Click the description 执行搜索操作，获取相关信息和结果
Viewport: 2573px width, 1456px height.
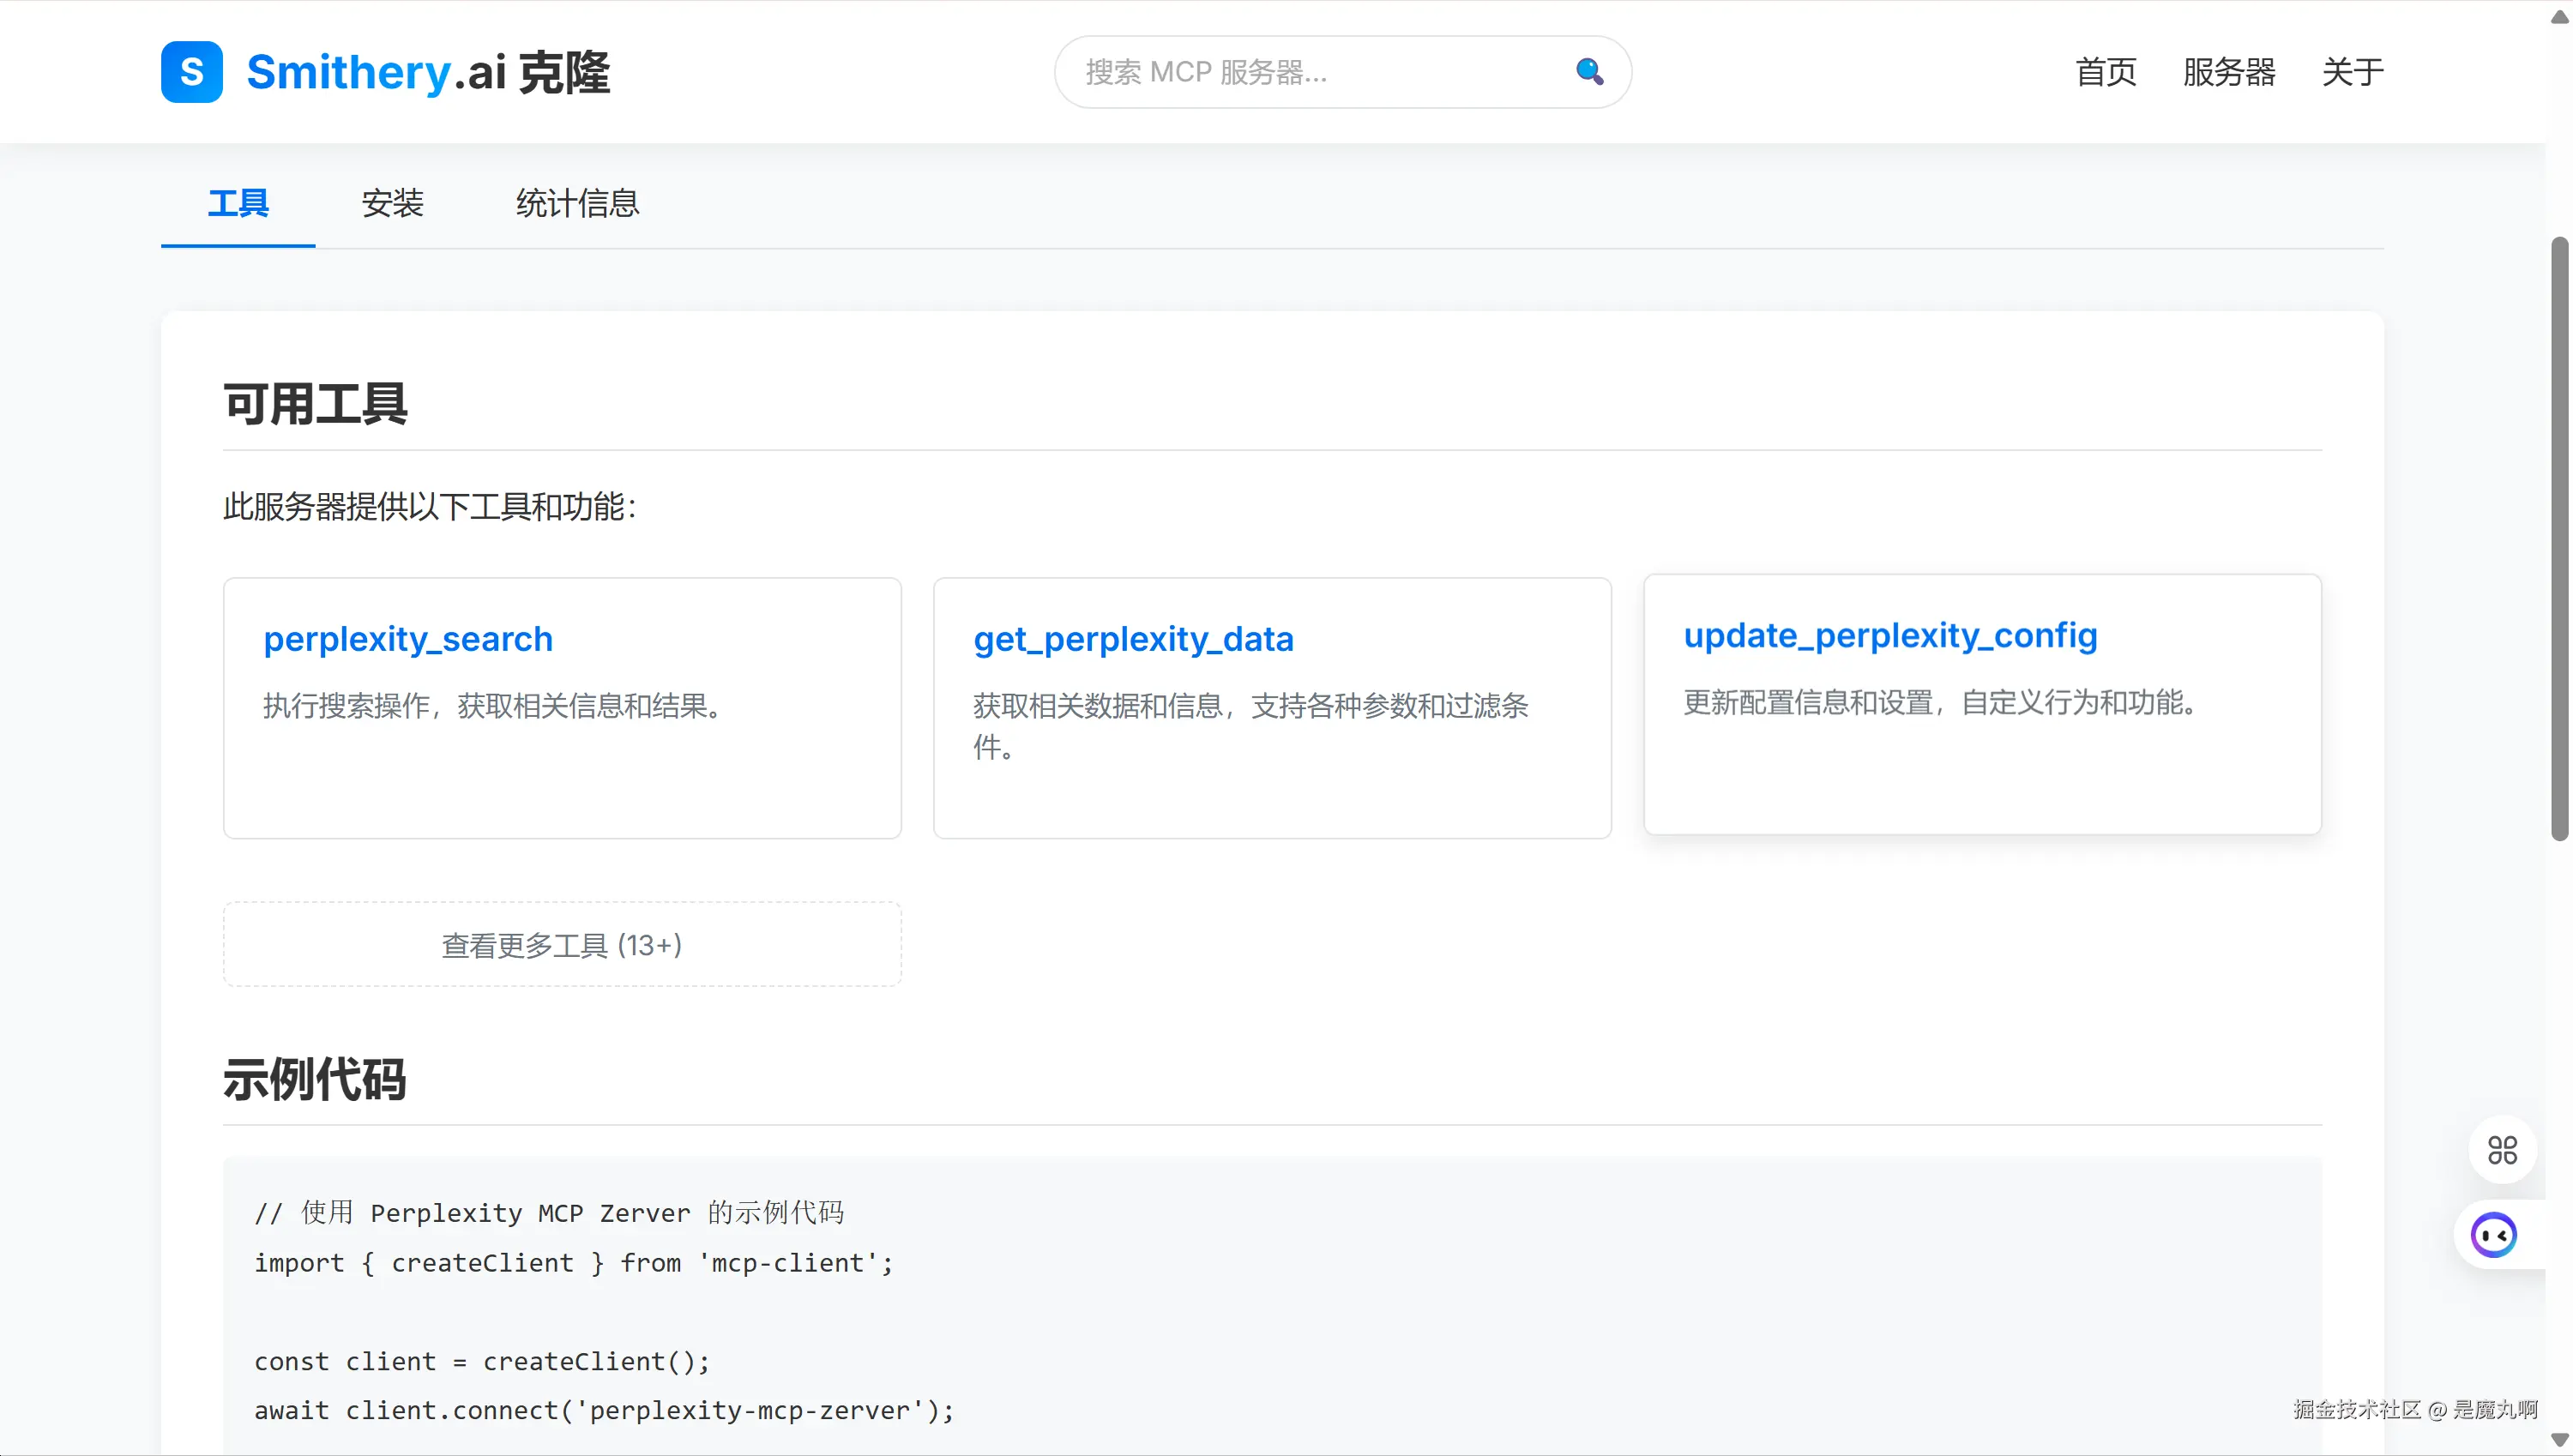(x=492, y=706)
